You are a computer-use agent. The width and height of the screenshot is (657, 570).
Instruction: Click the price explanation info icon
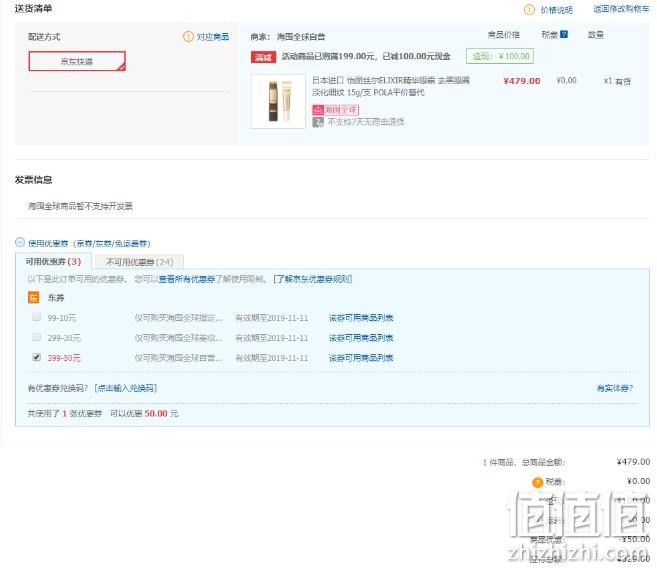click(x=530, y=10)
